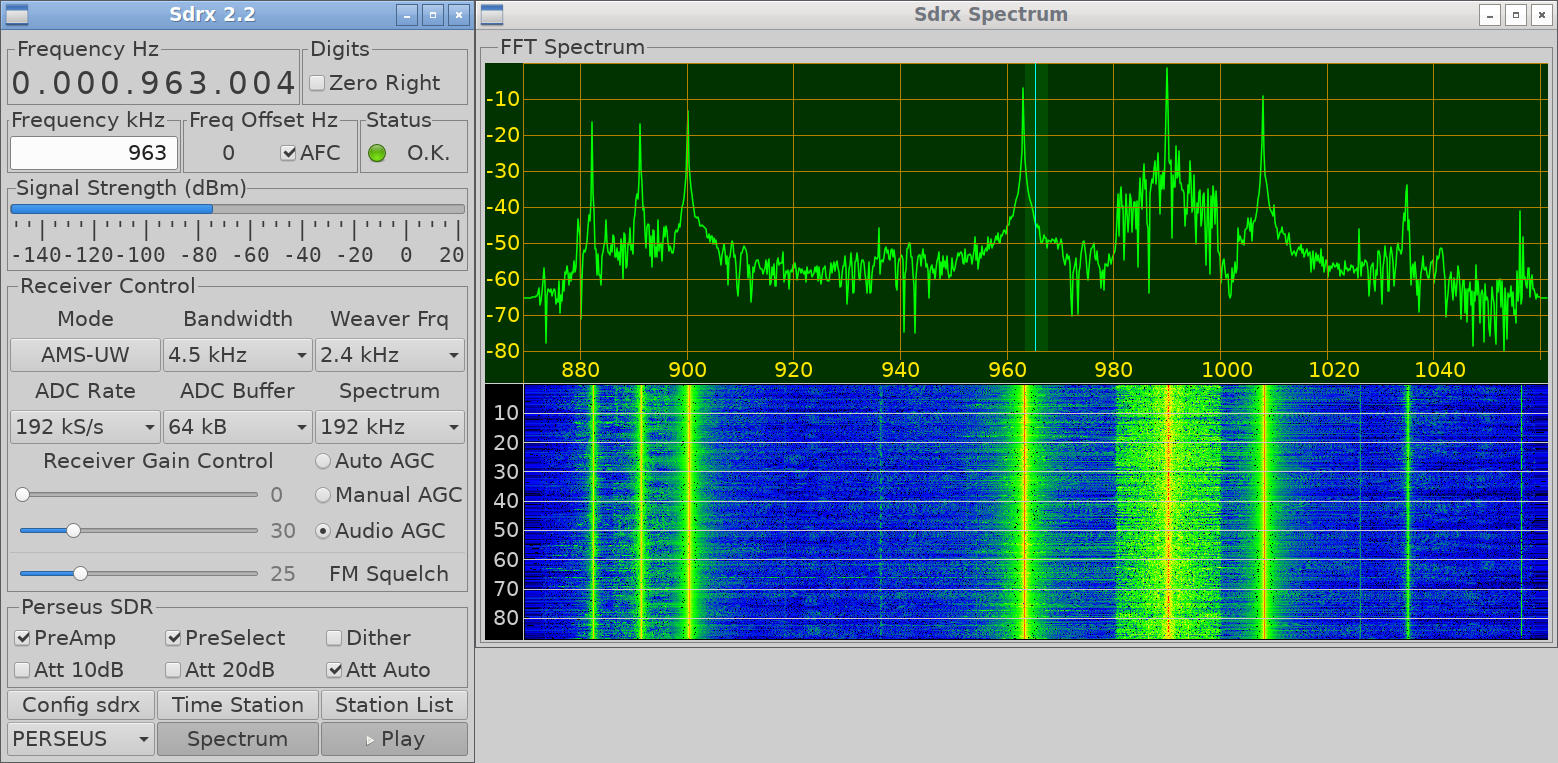1558x763 pixels.
Task: Open Config sdrx settings
Action: (81, 705)
